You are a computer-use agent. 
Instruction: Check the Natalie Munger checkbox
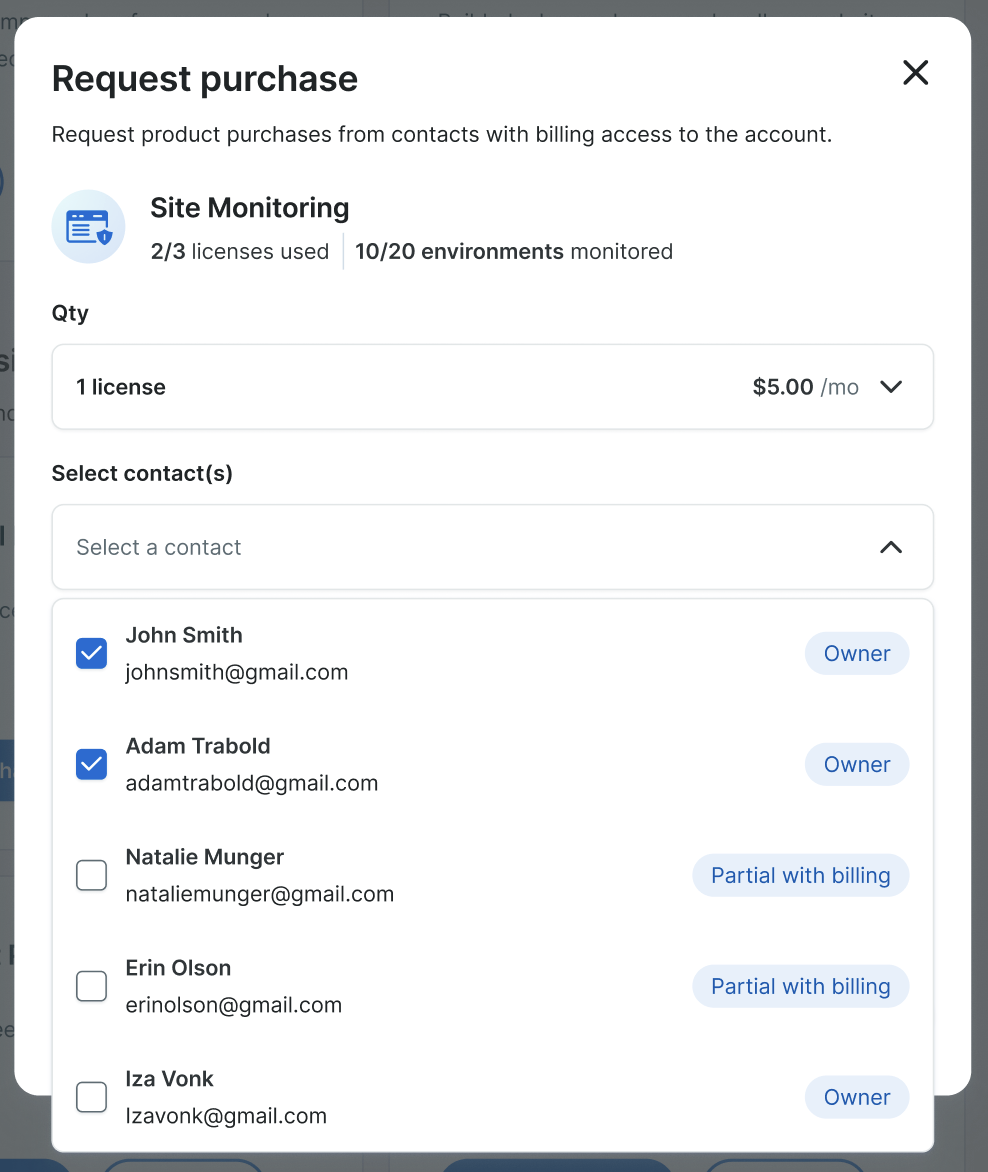[92, 876]
